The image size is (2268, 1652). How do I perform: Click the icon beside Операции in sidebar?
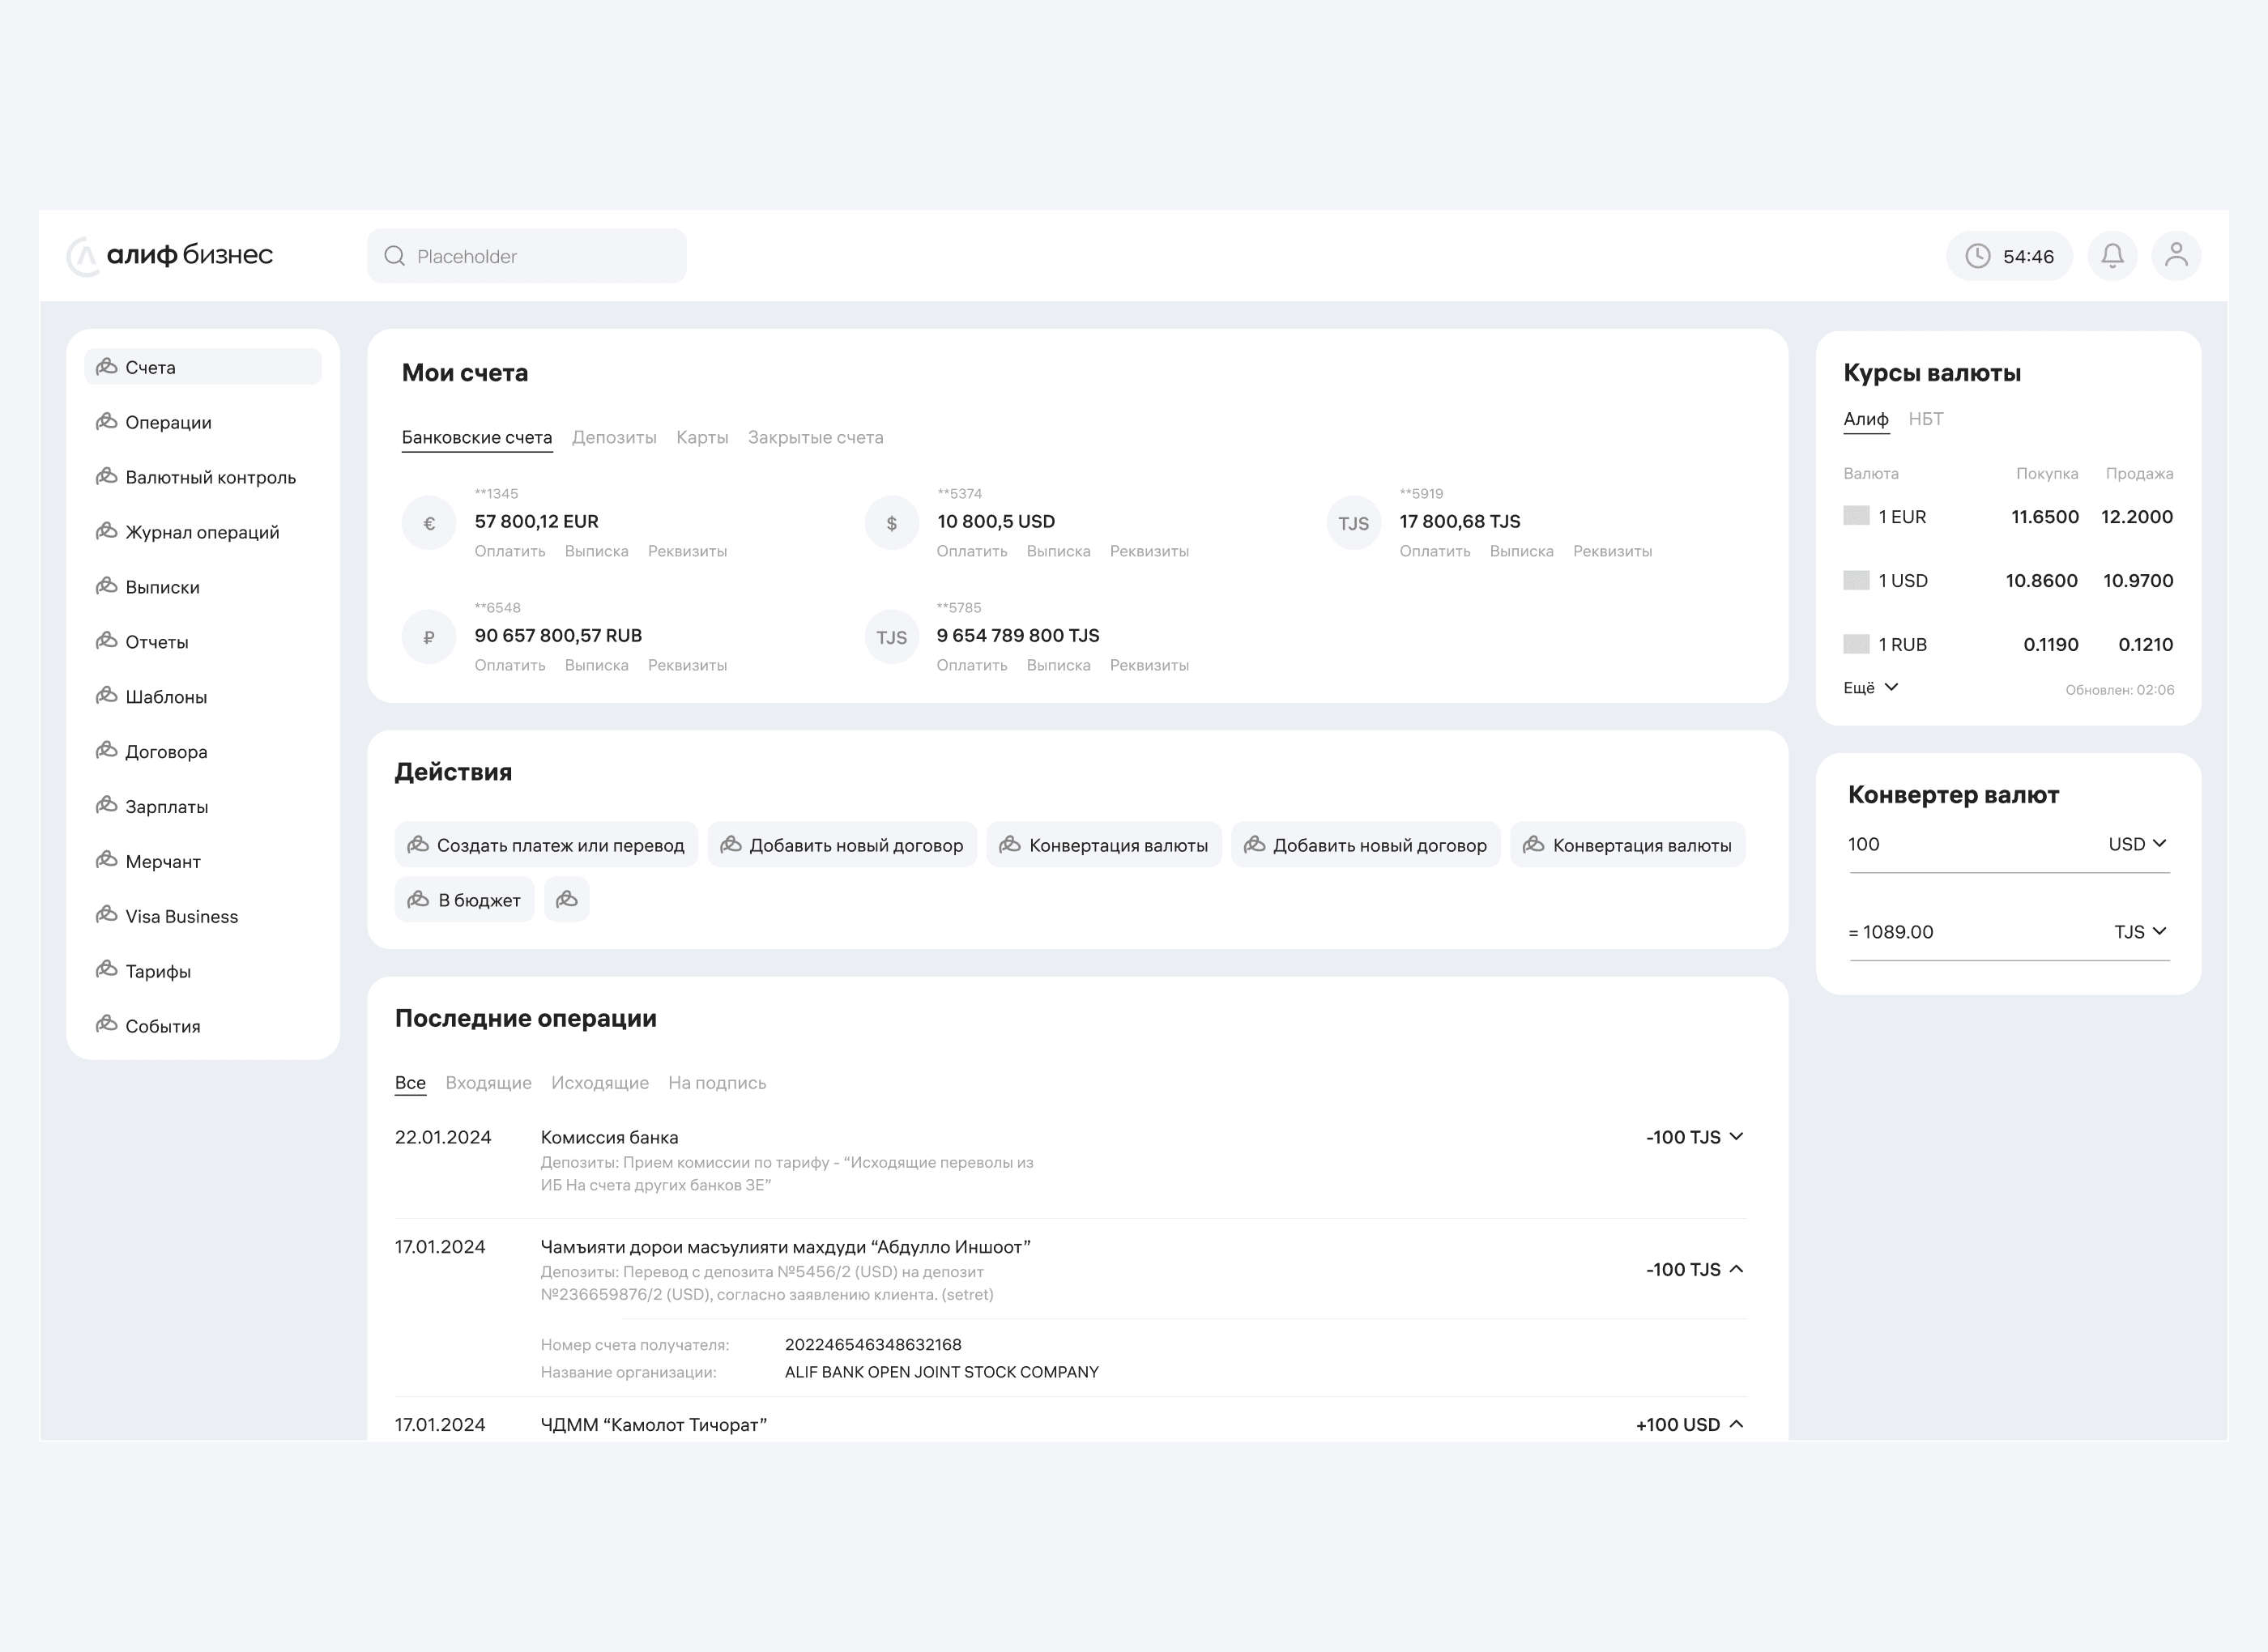click(107, 422)
